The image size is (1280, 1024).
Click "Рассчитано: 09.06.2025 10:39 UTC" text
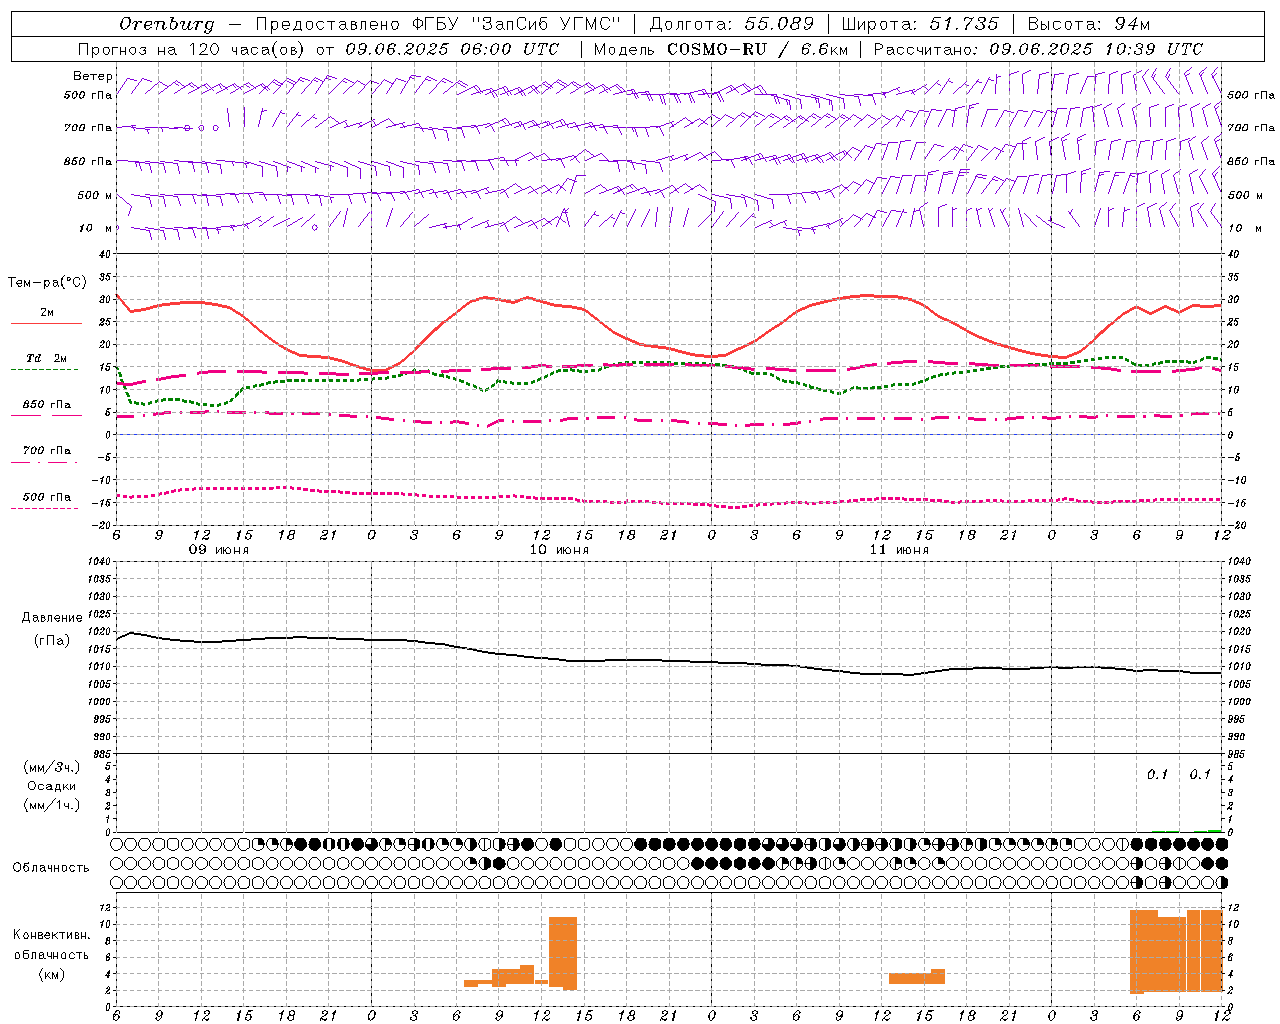tap(1038, 49)
